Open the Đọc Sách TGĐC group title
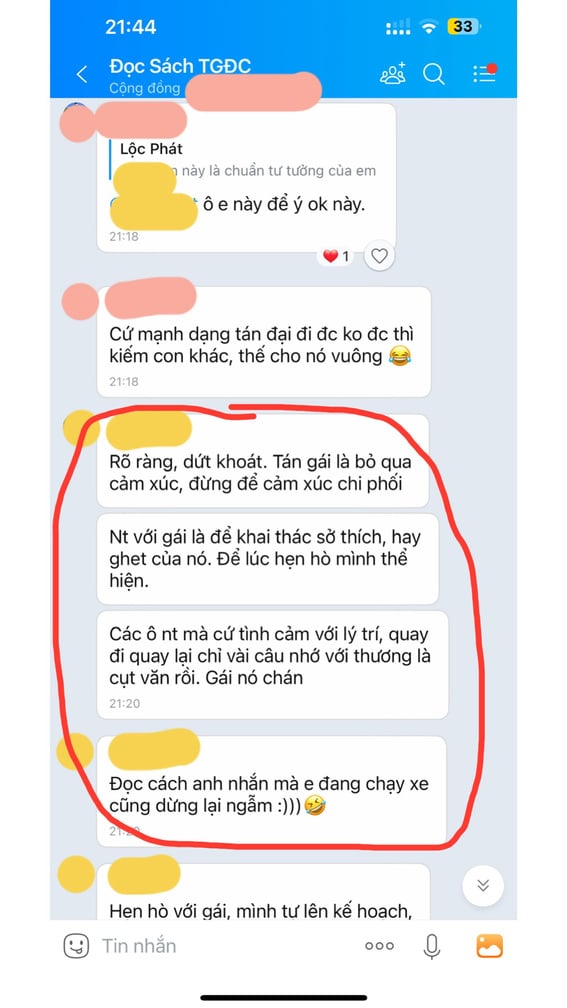The image size is (567, 1008). click(180, 66)
